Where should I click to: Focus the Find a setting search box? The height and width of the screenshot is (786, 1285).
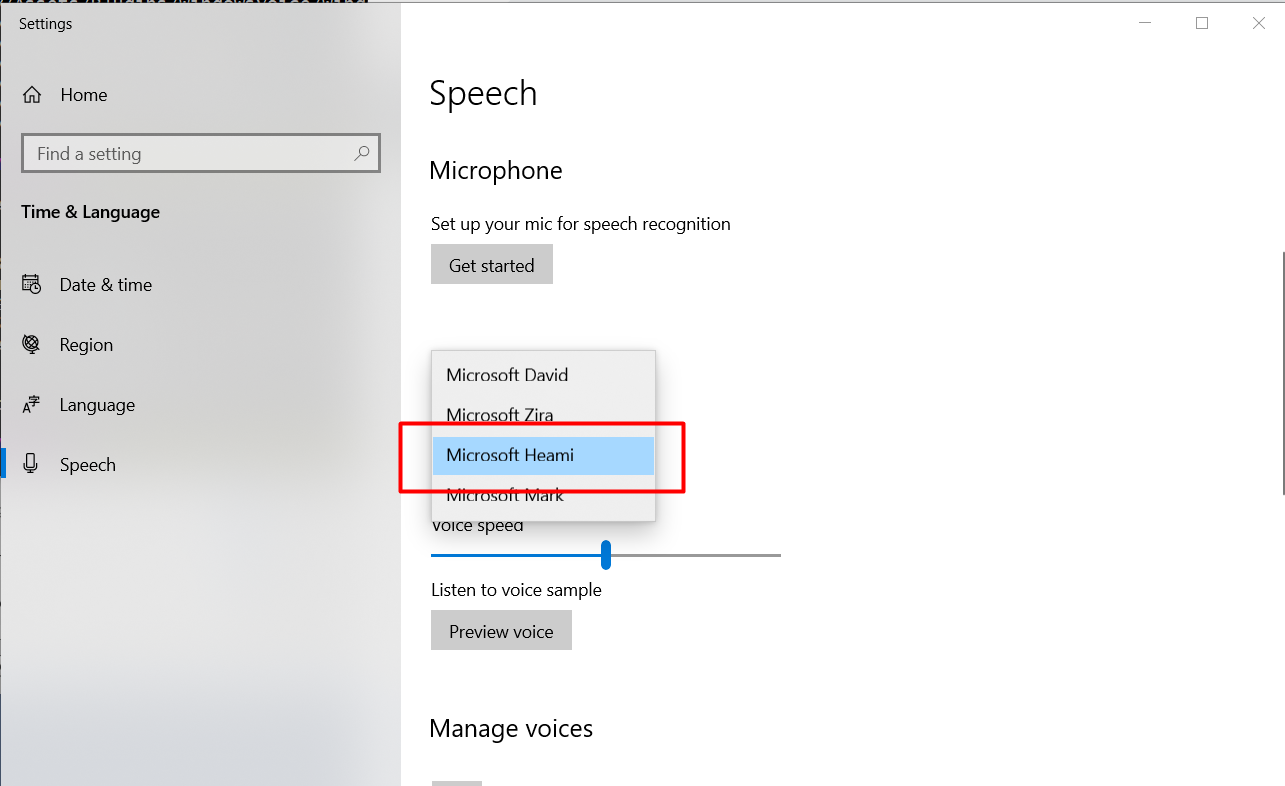[x=201, y=153]
